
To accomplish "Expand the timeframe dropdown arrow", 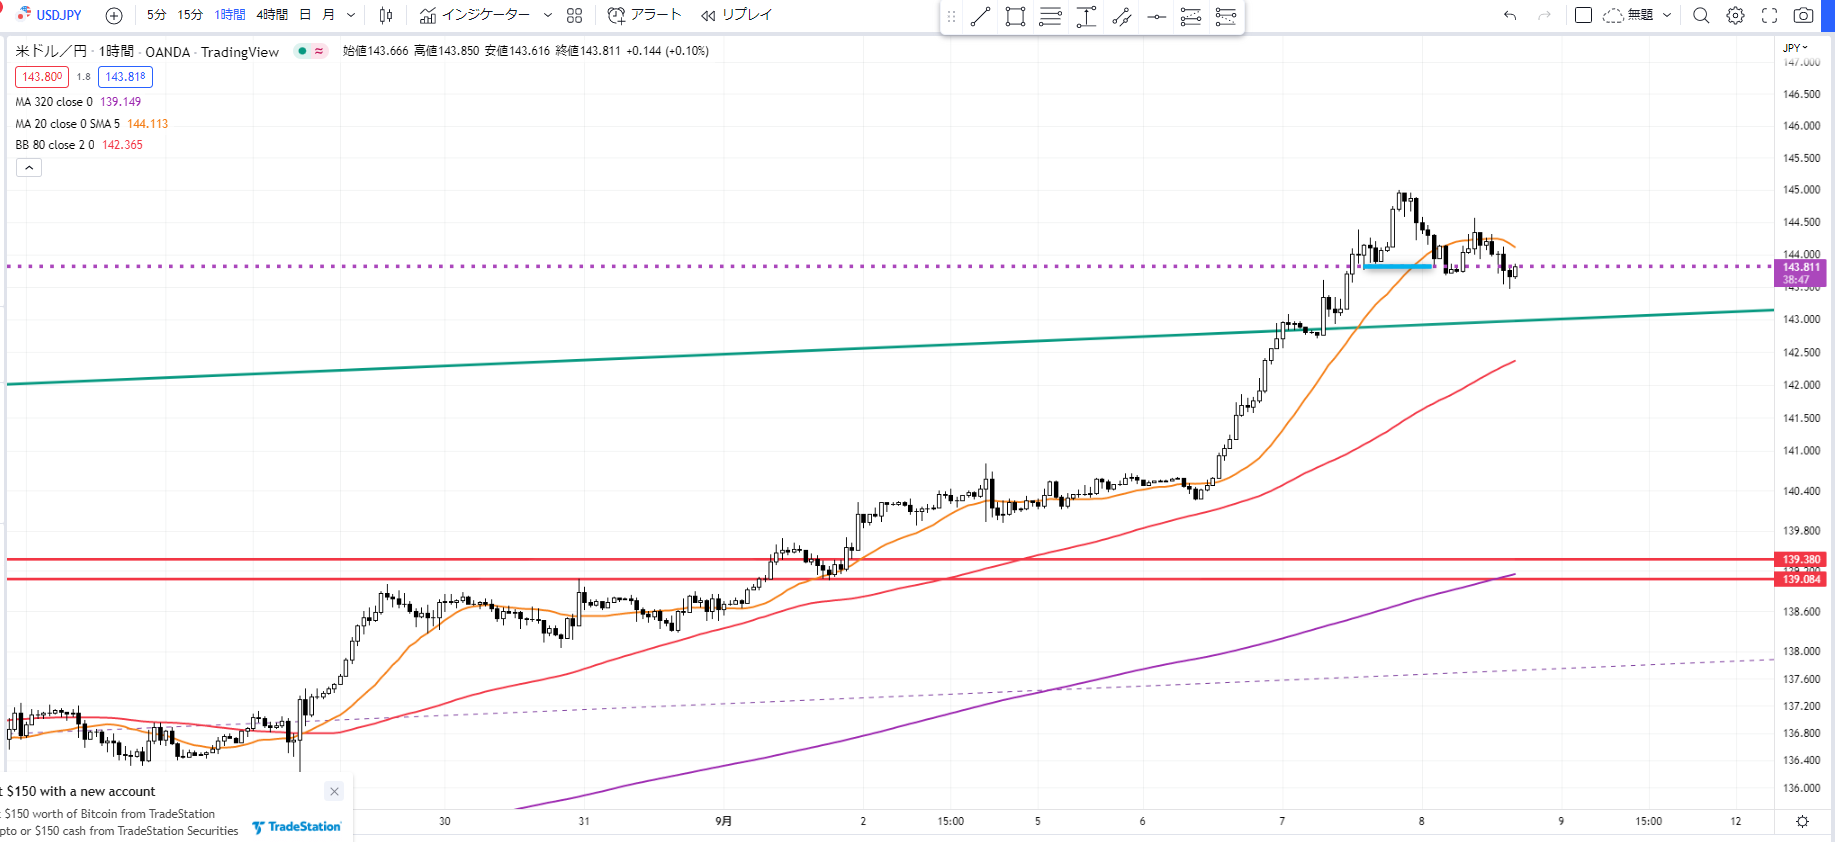I will pos(351,15).
